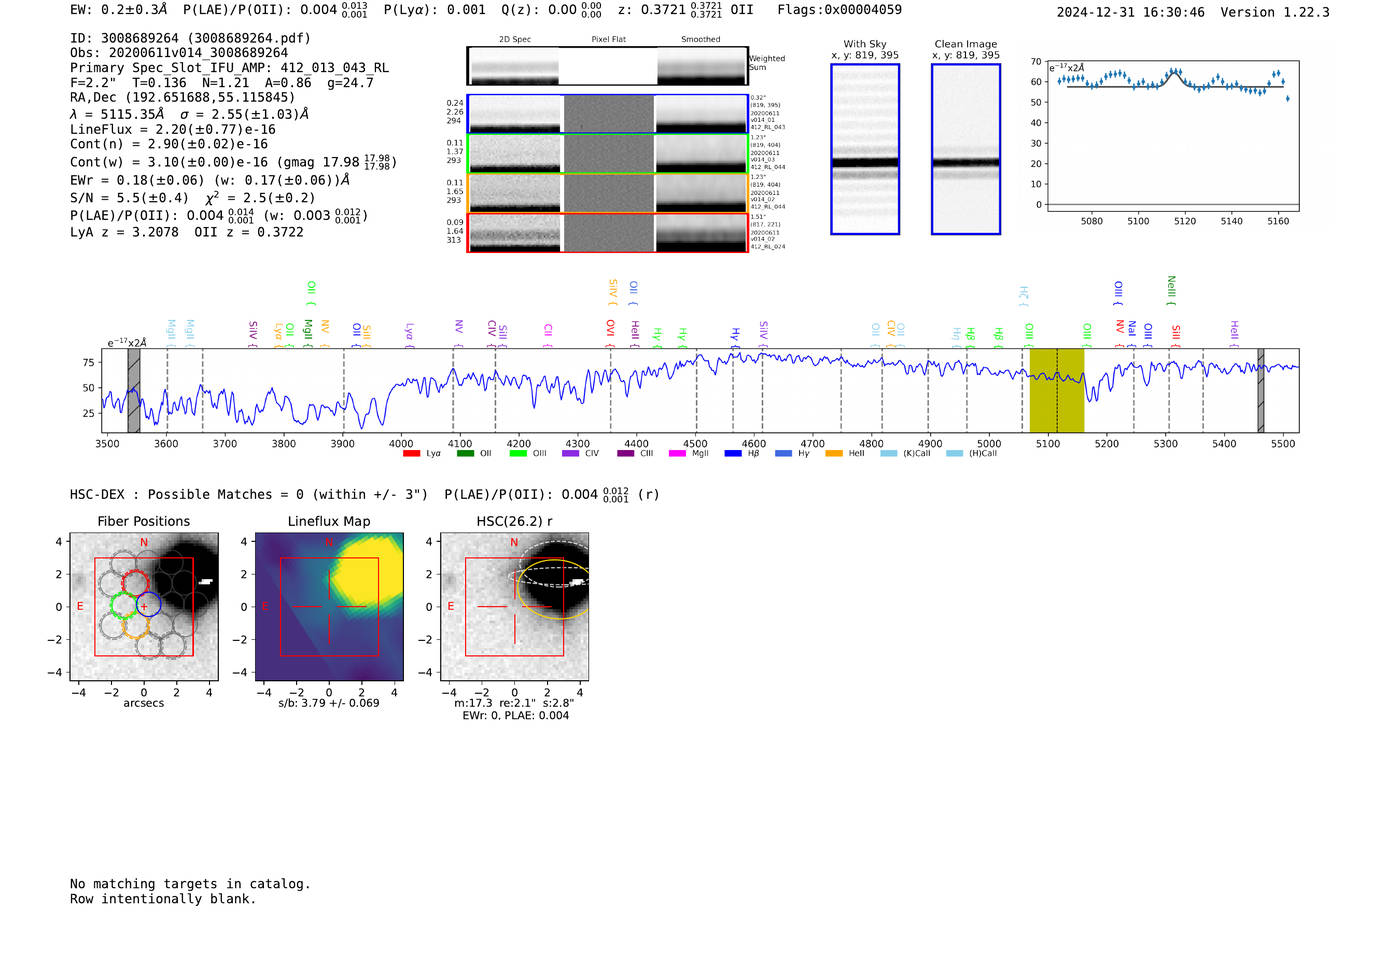The height and width of the screenshot is (953, 1400).
Task: Click the Gaussian emission line fit plot
Action: point(1172,135)
